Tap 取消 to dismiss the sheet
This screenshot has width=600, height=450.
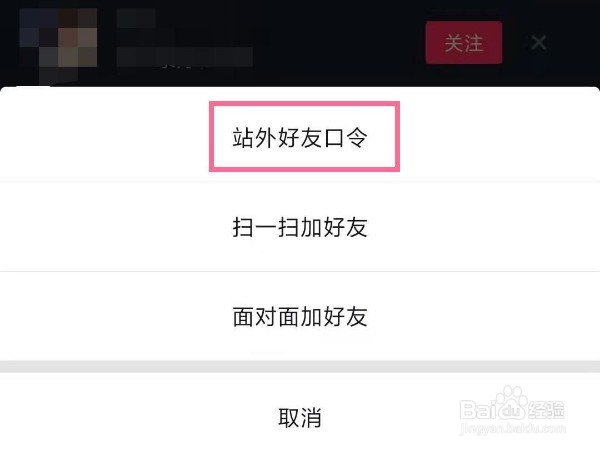pos(300,417)
